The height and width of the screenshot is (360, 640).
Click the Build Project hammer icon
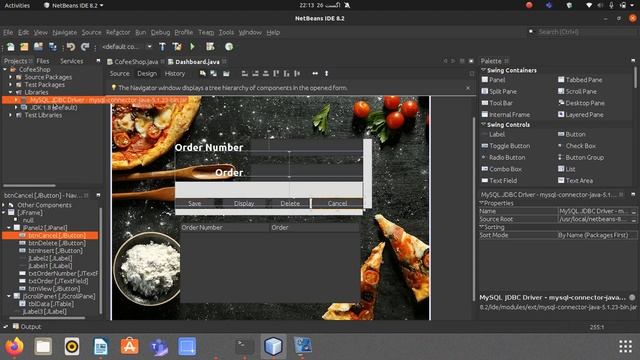click(162, 47)
